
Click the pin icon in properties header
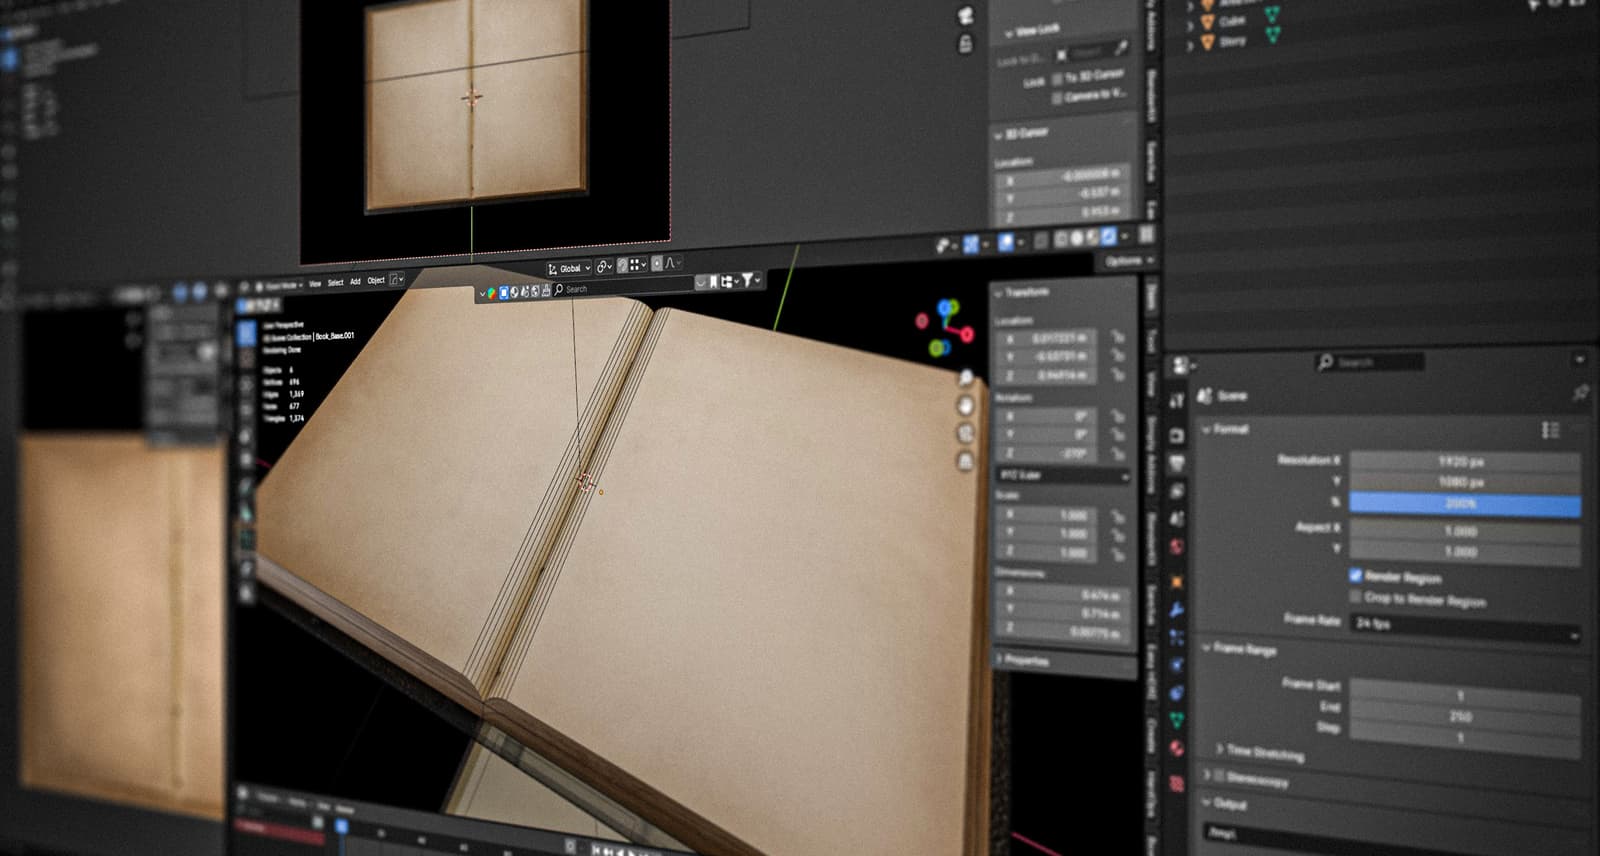(1580, 393)
